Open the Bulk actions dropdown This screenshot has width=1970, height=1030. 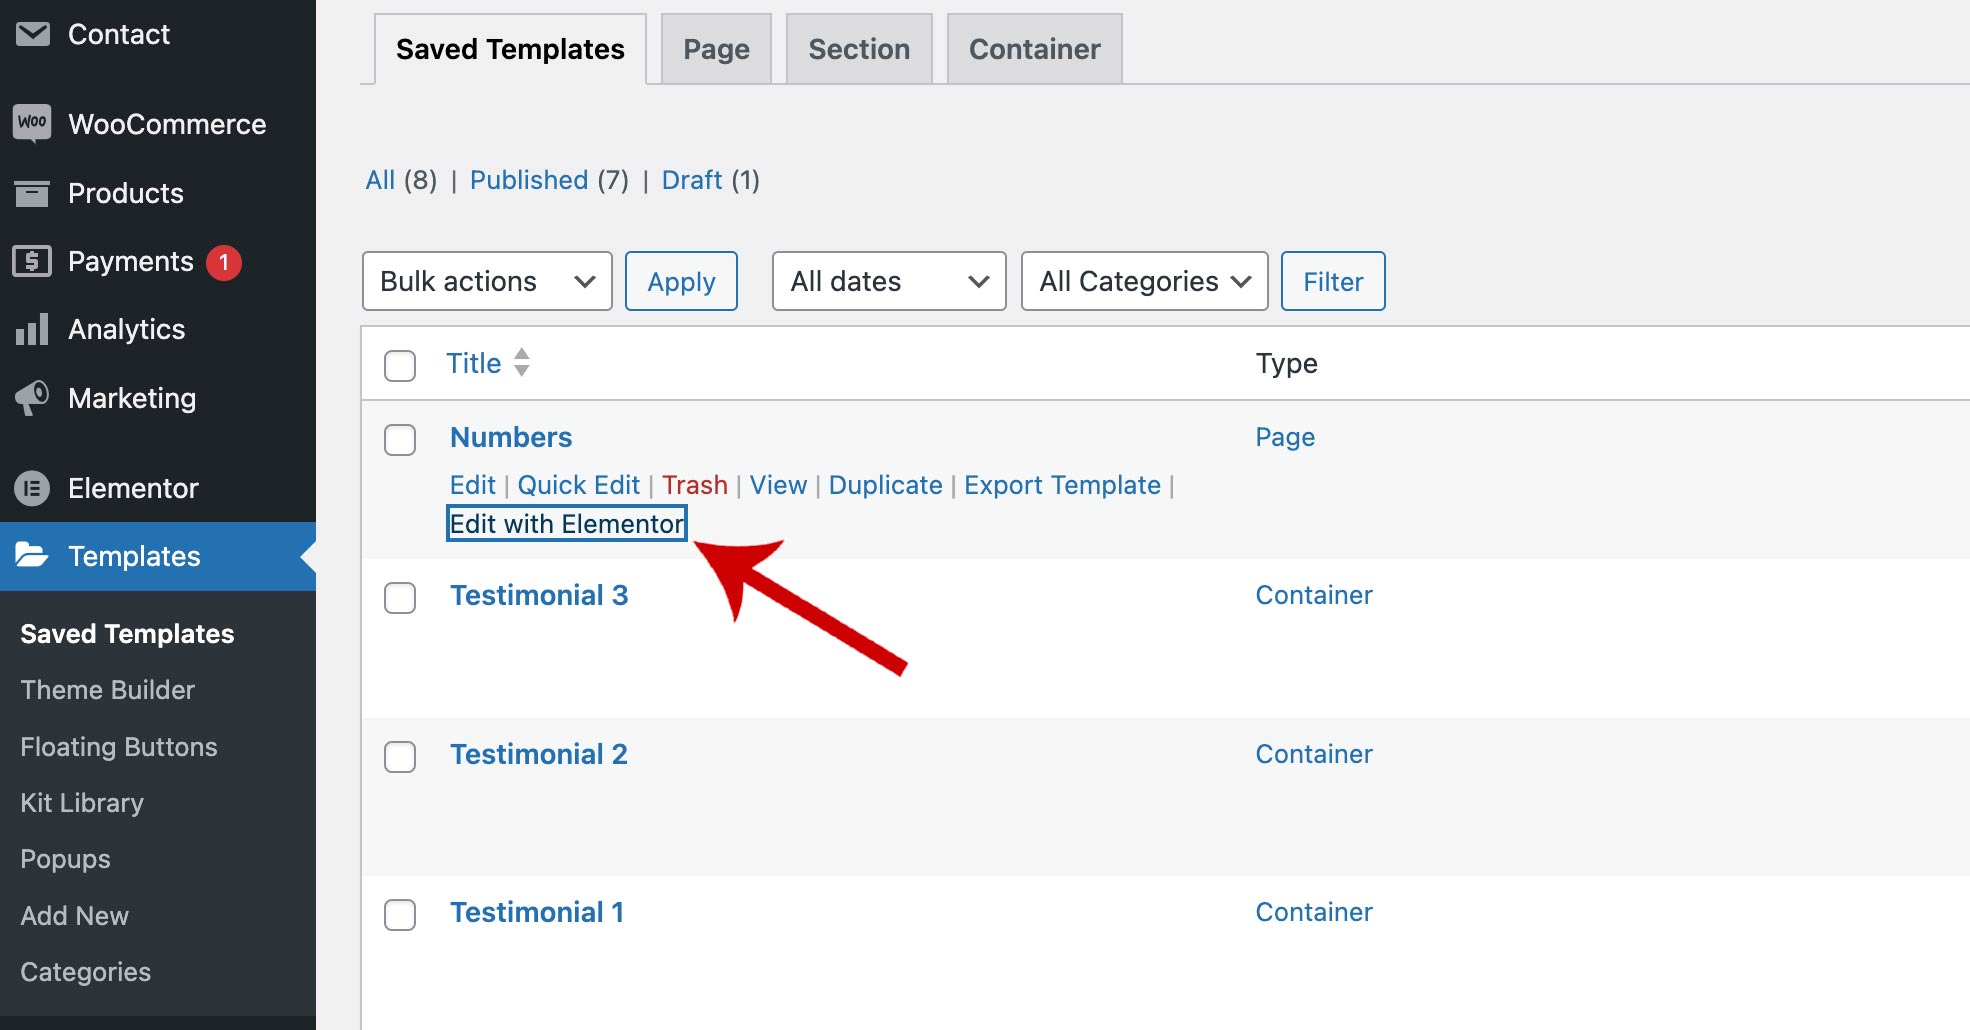(x=487, y=281)
